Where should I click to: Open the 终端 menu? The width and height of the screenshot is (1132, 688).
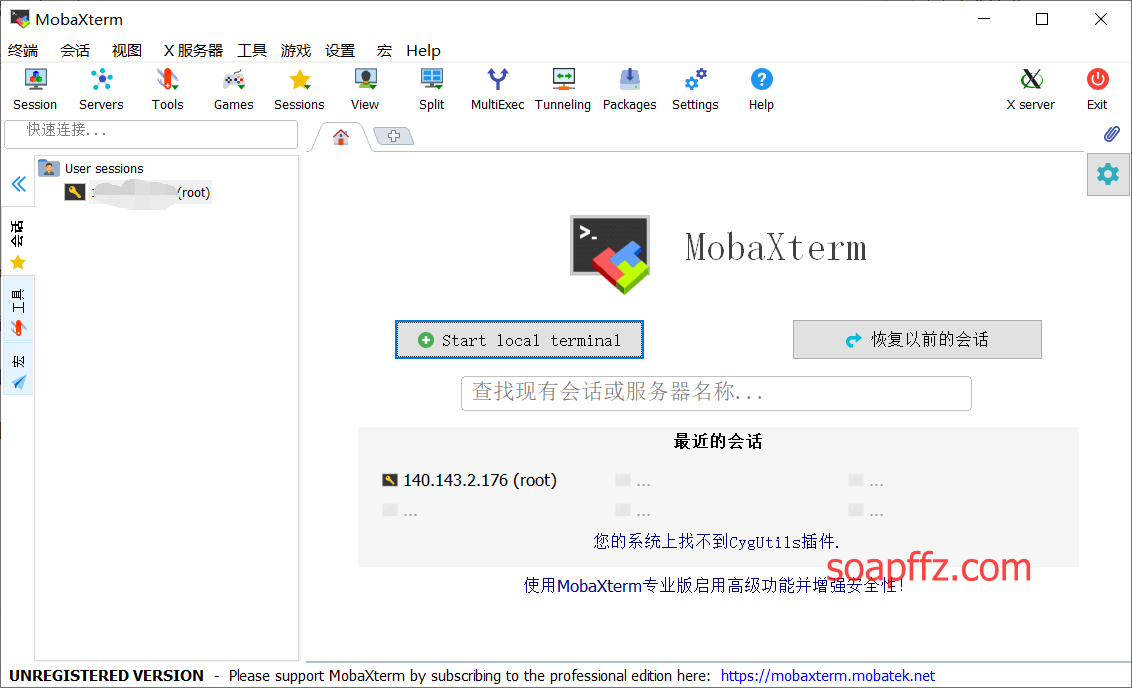tap(23, 51)
